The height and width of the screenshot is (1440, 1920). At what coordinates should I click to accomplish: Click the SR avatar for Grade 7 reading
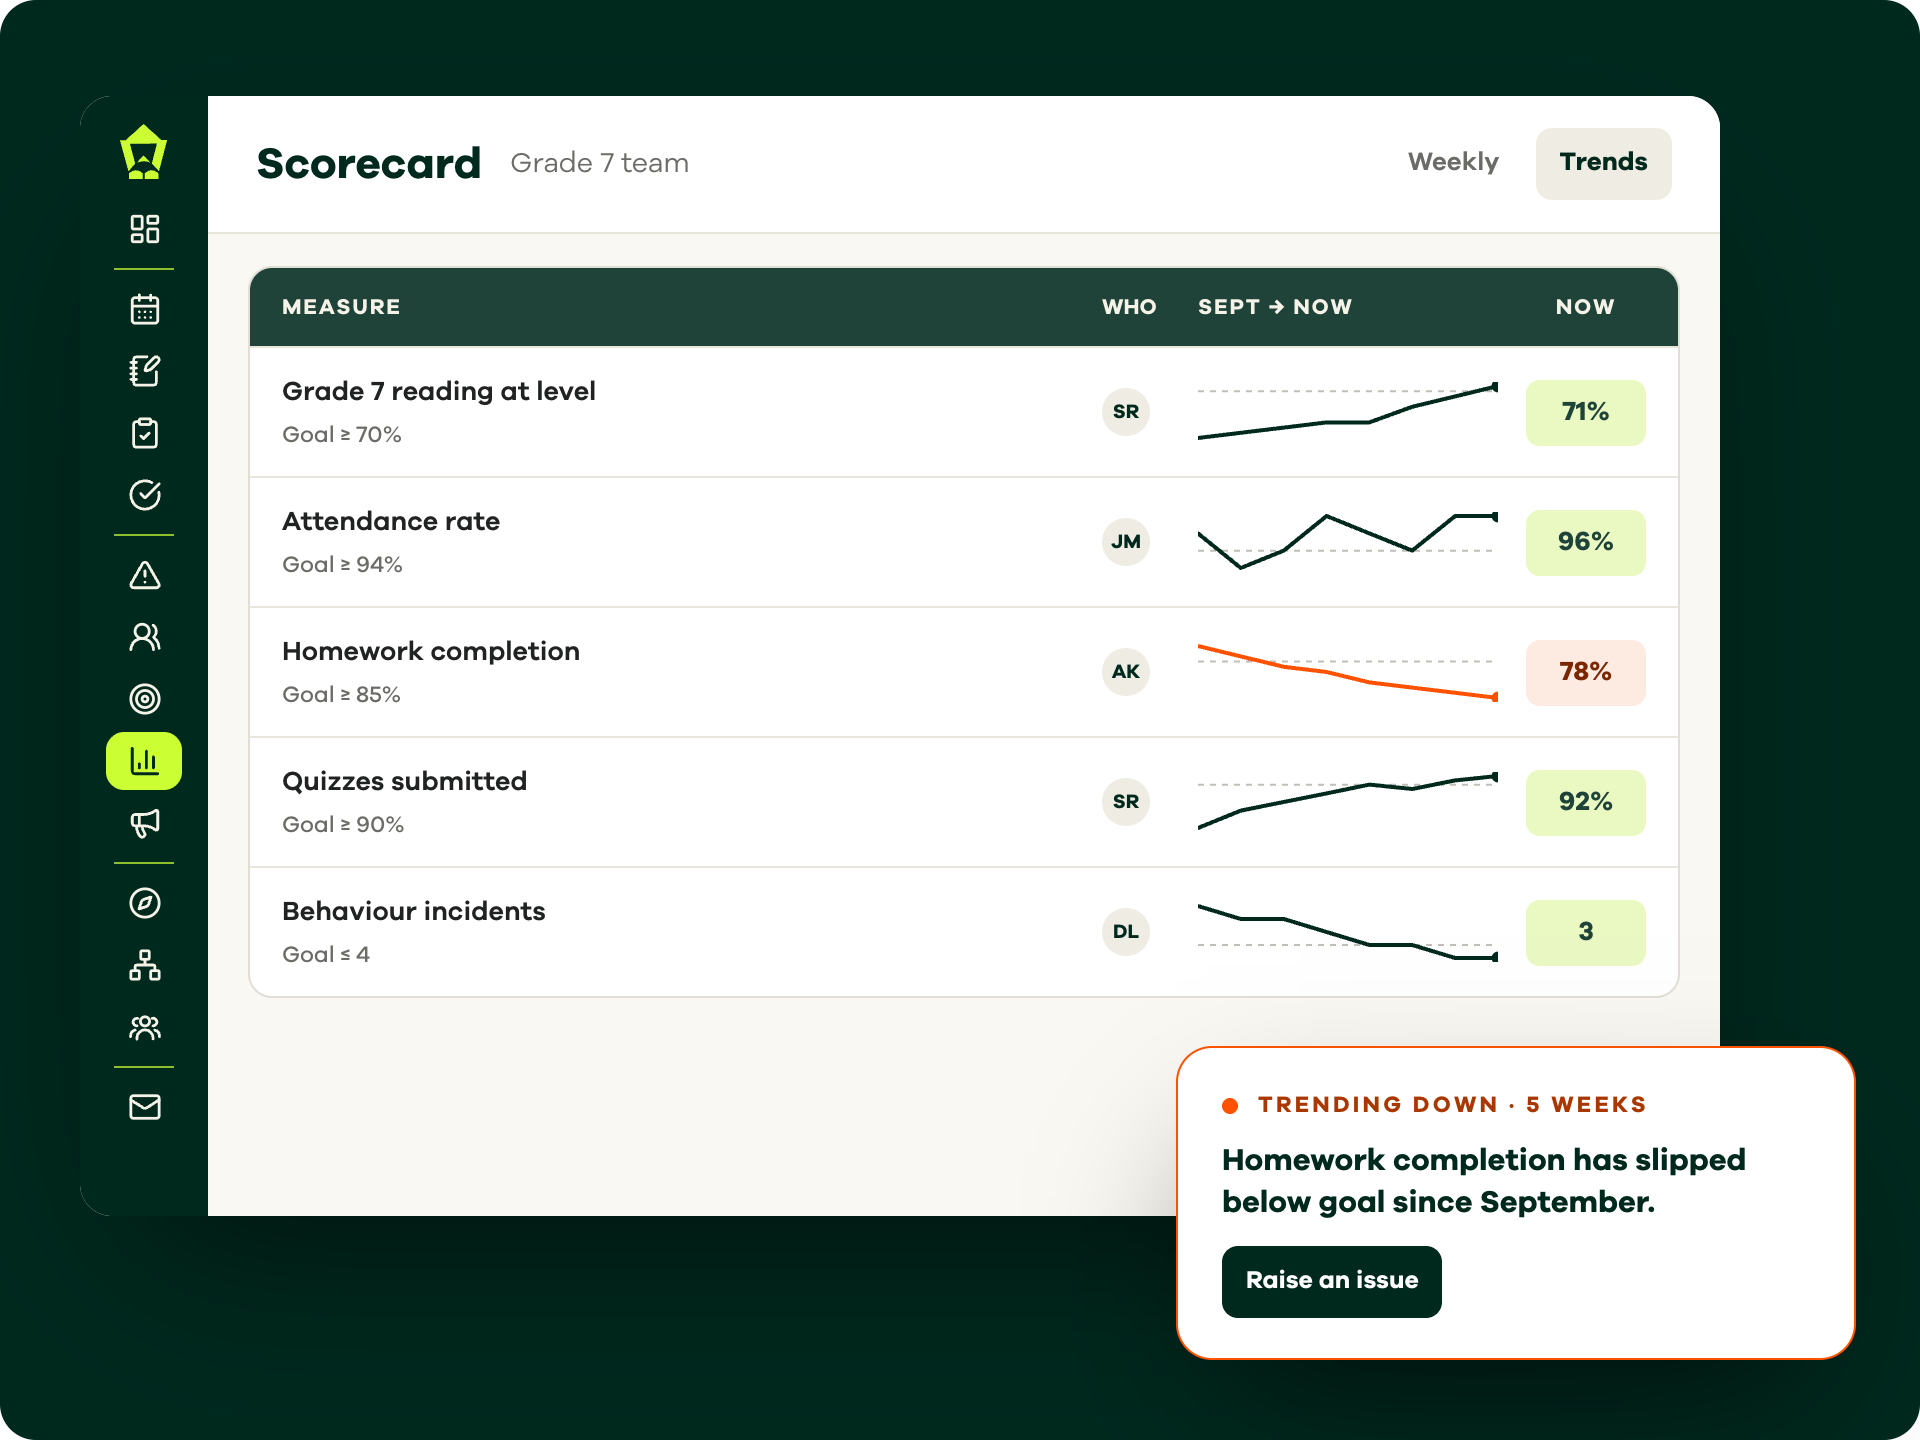click(1126, 411)
